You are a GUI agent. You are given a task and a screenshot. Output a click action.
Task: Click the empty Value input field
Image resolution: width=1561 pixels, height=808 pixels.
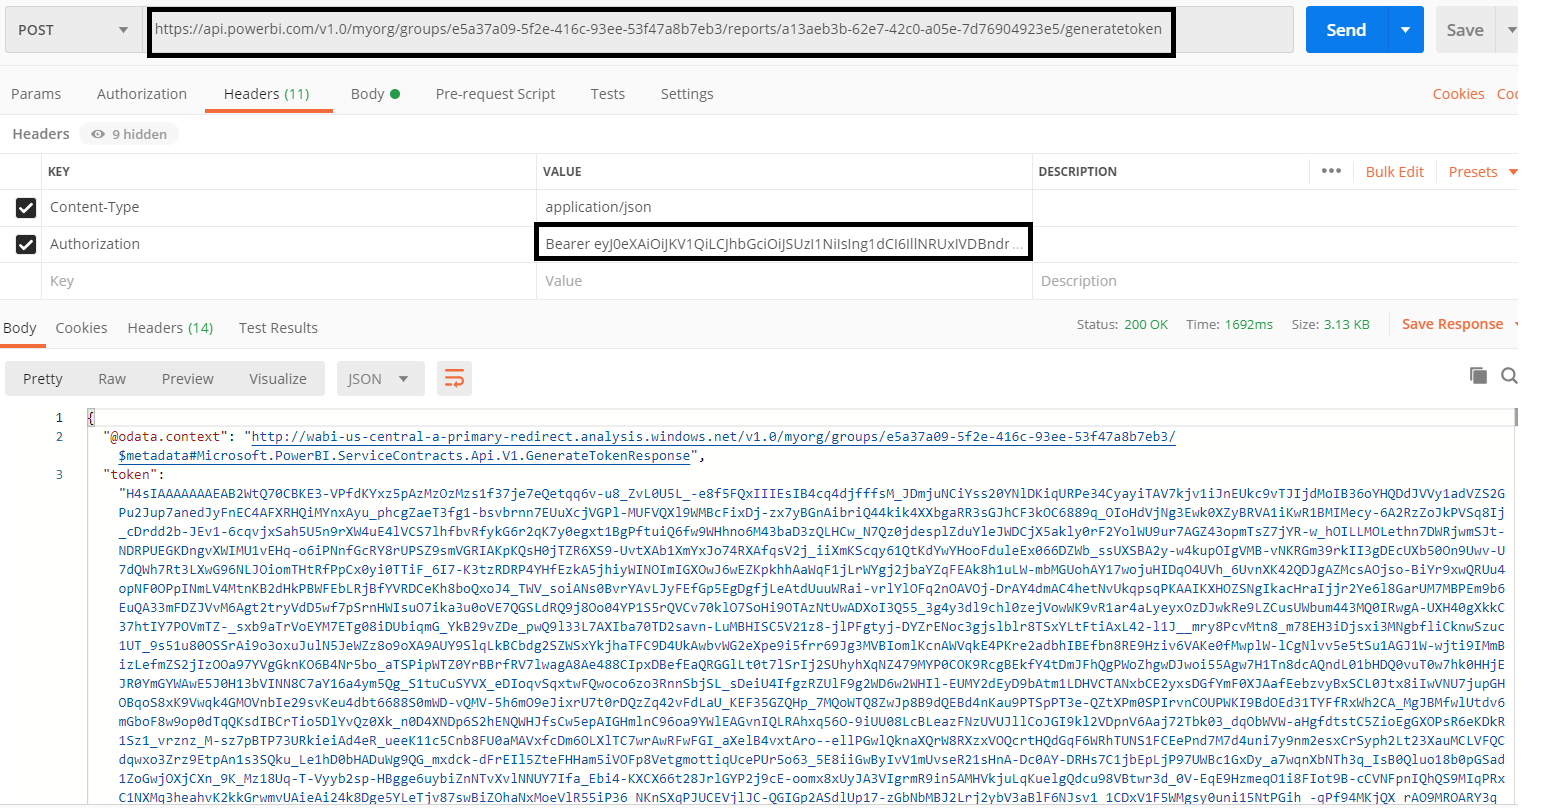pos(785,281)
